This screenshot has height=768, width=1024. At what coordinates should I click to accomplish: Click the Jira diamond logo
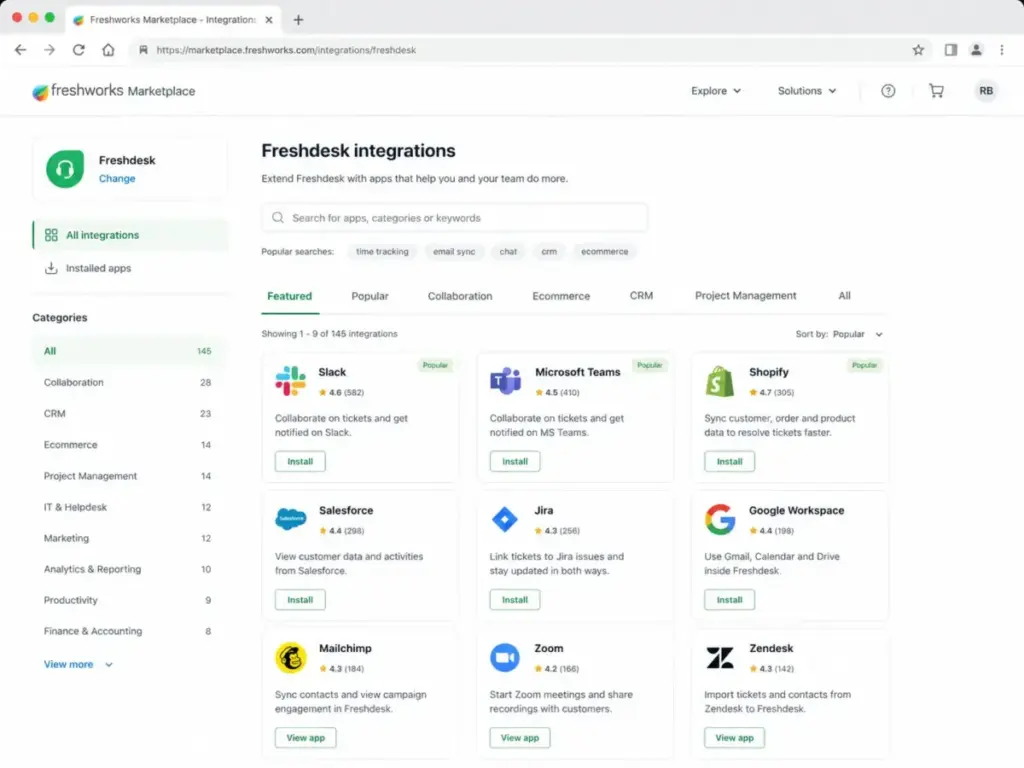coord(504,519)
